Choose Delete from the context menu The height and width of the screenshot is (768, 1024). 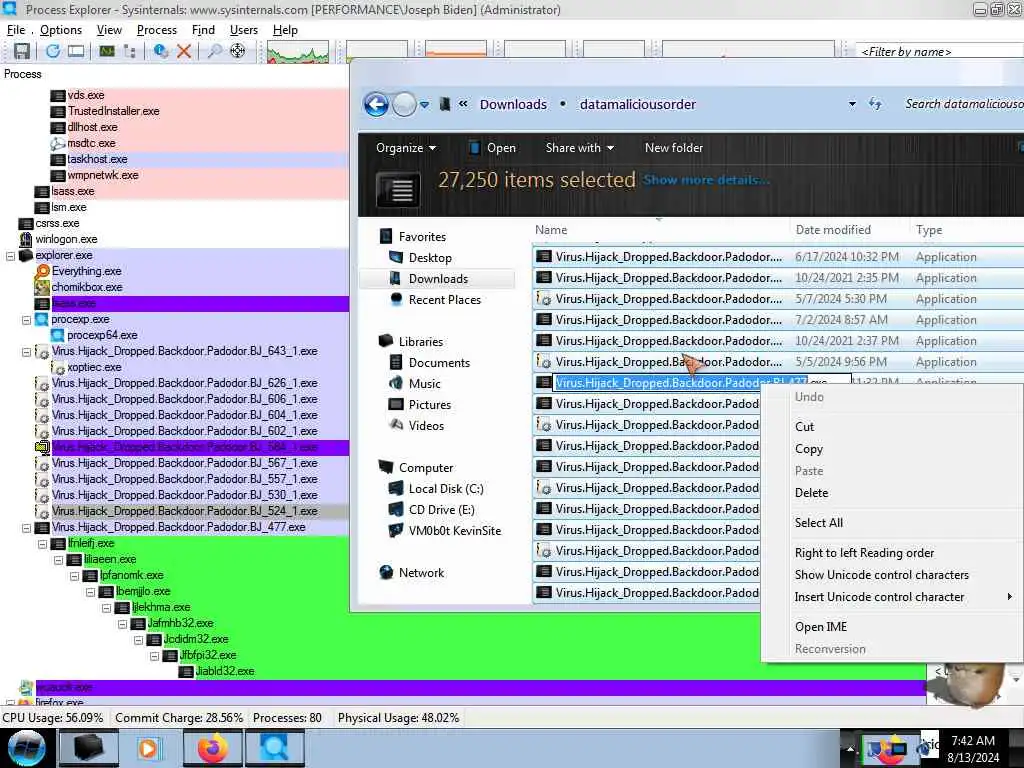(x=892, y=493)
